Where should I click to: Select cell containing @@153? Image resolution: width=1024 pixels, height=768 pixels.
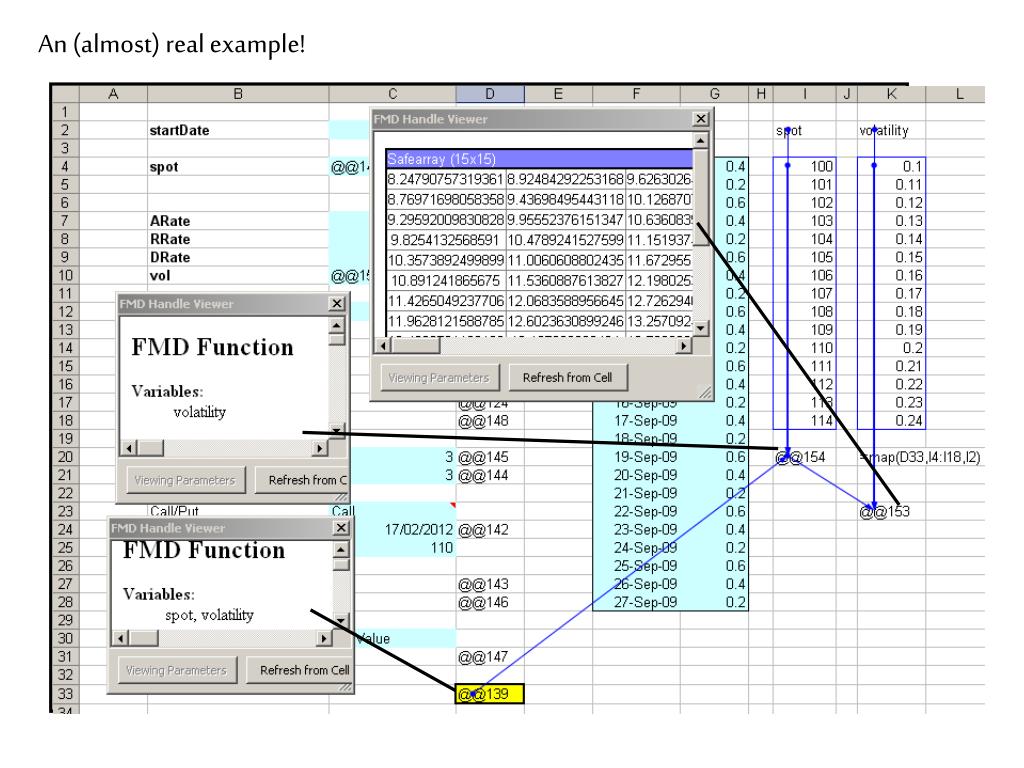[891, 511]
